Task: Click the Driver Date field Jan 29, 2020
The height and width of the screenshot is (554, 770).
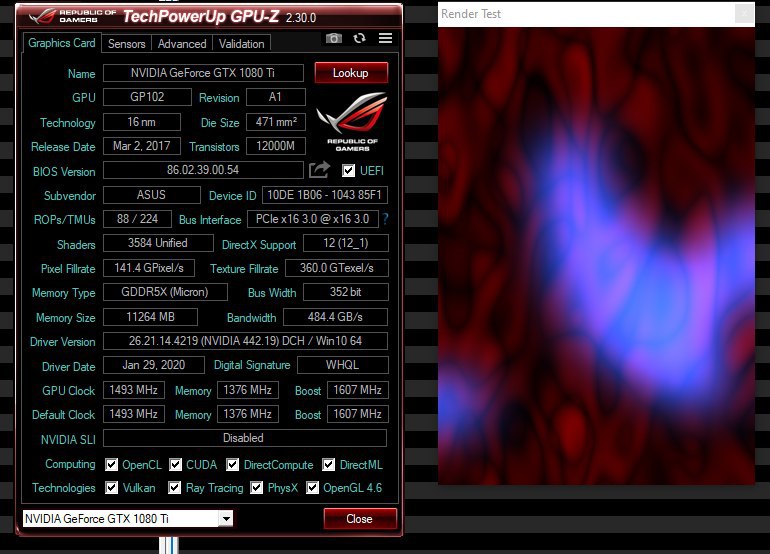Action: (x=154, y=365)
